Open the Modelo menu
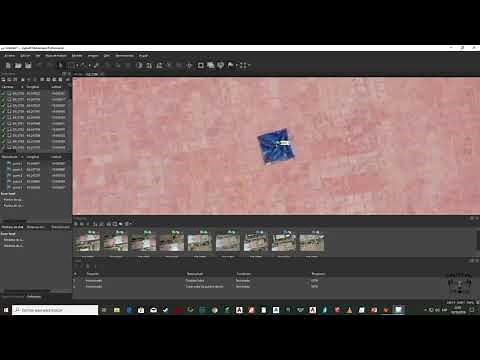 [77, 56]
